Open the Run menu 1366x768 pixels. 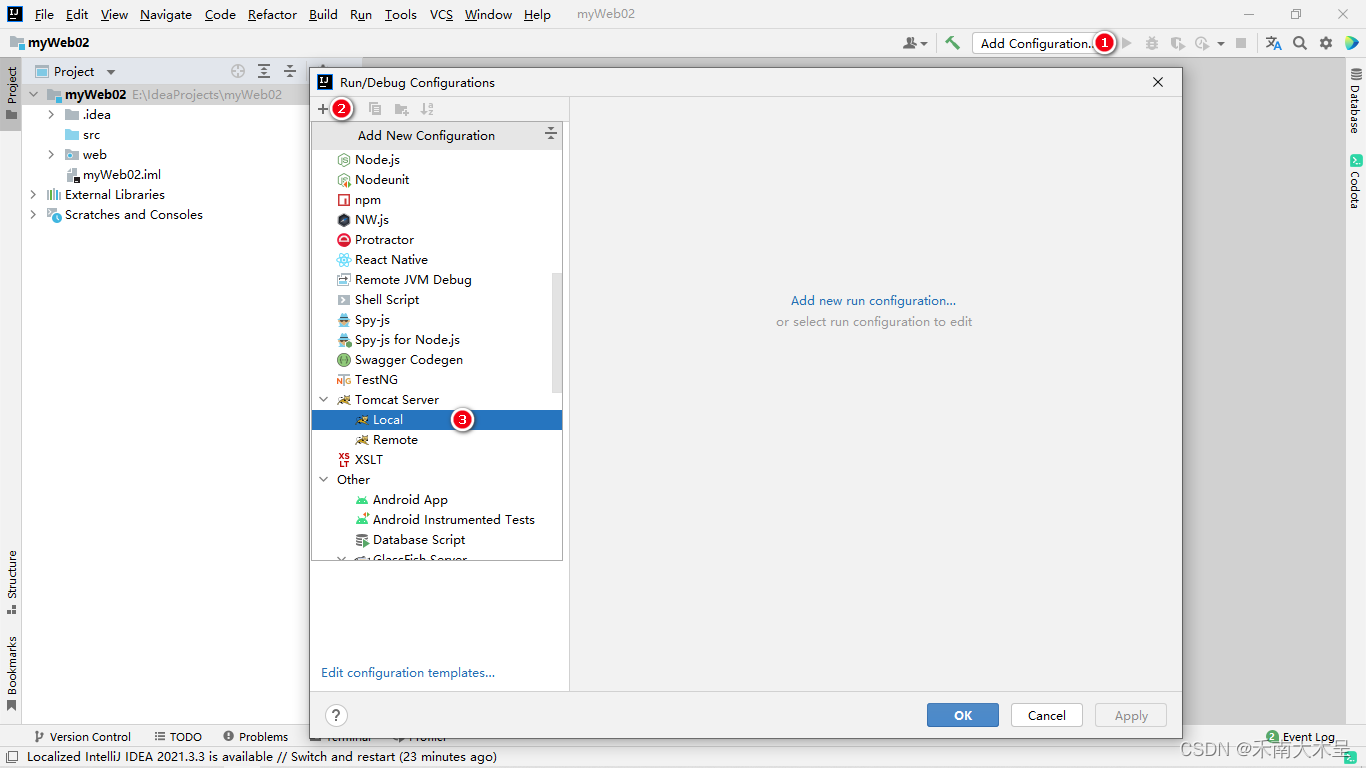tap(361, 14)
